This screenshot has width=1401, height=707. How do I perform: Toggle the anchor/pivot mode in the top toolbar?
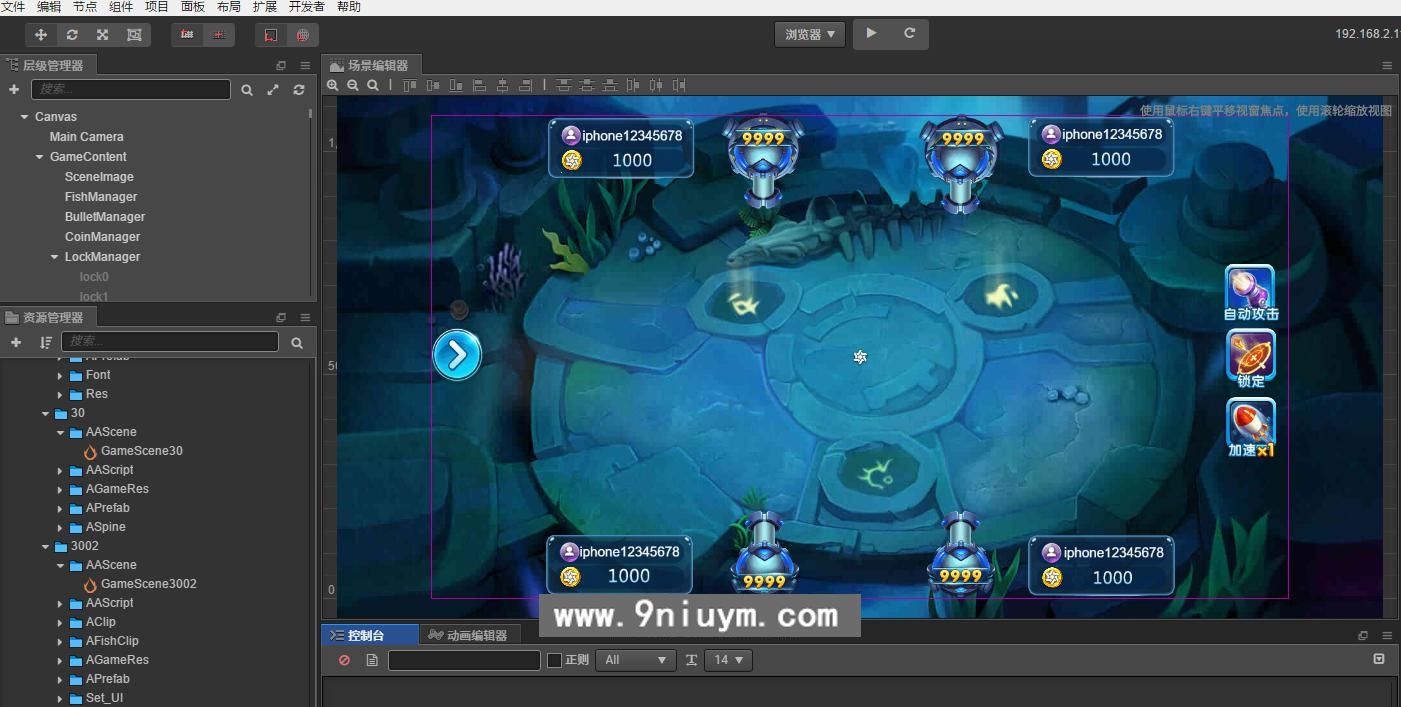186,34
